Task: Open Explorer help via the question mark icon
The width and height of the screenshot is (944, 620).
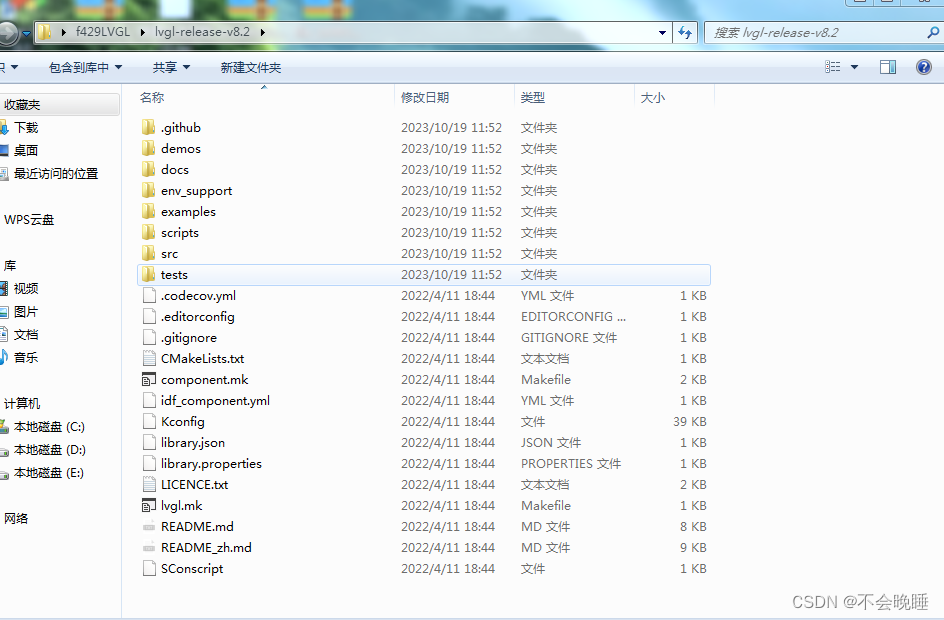Action: tap(922, 68)
